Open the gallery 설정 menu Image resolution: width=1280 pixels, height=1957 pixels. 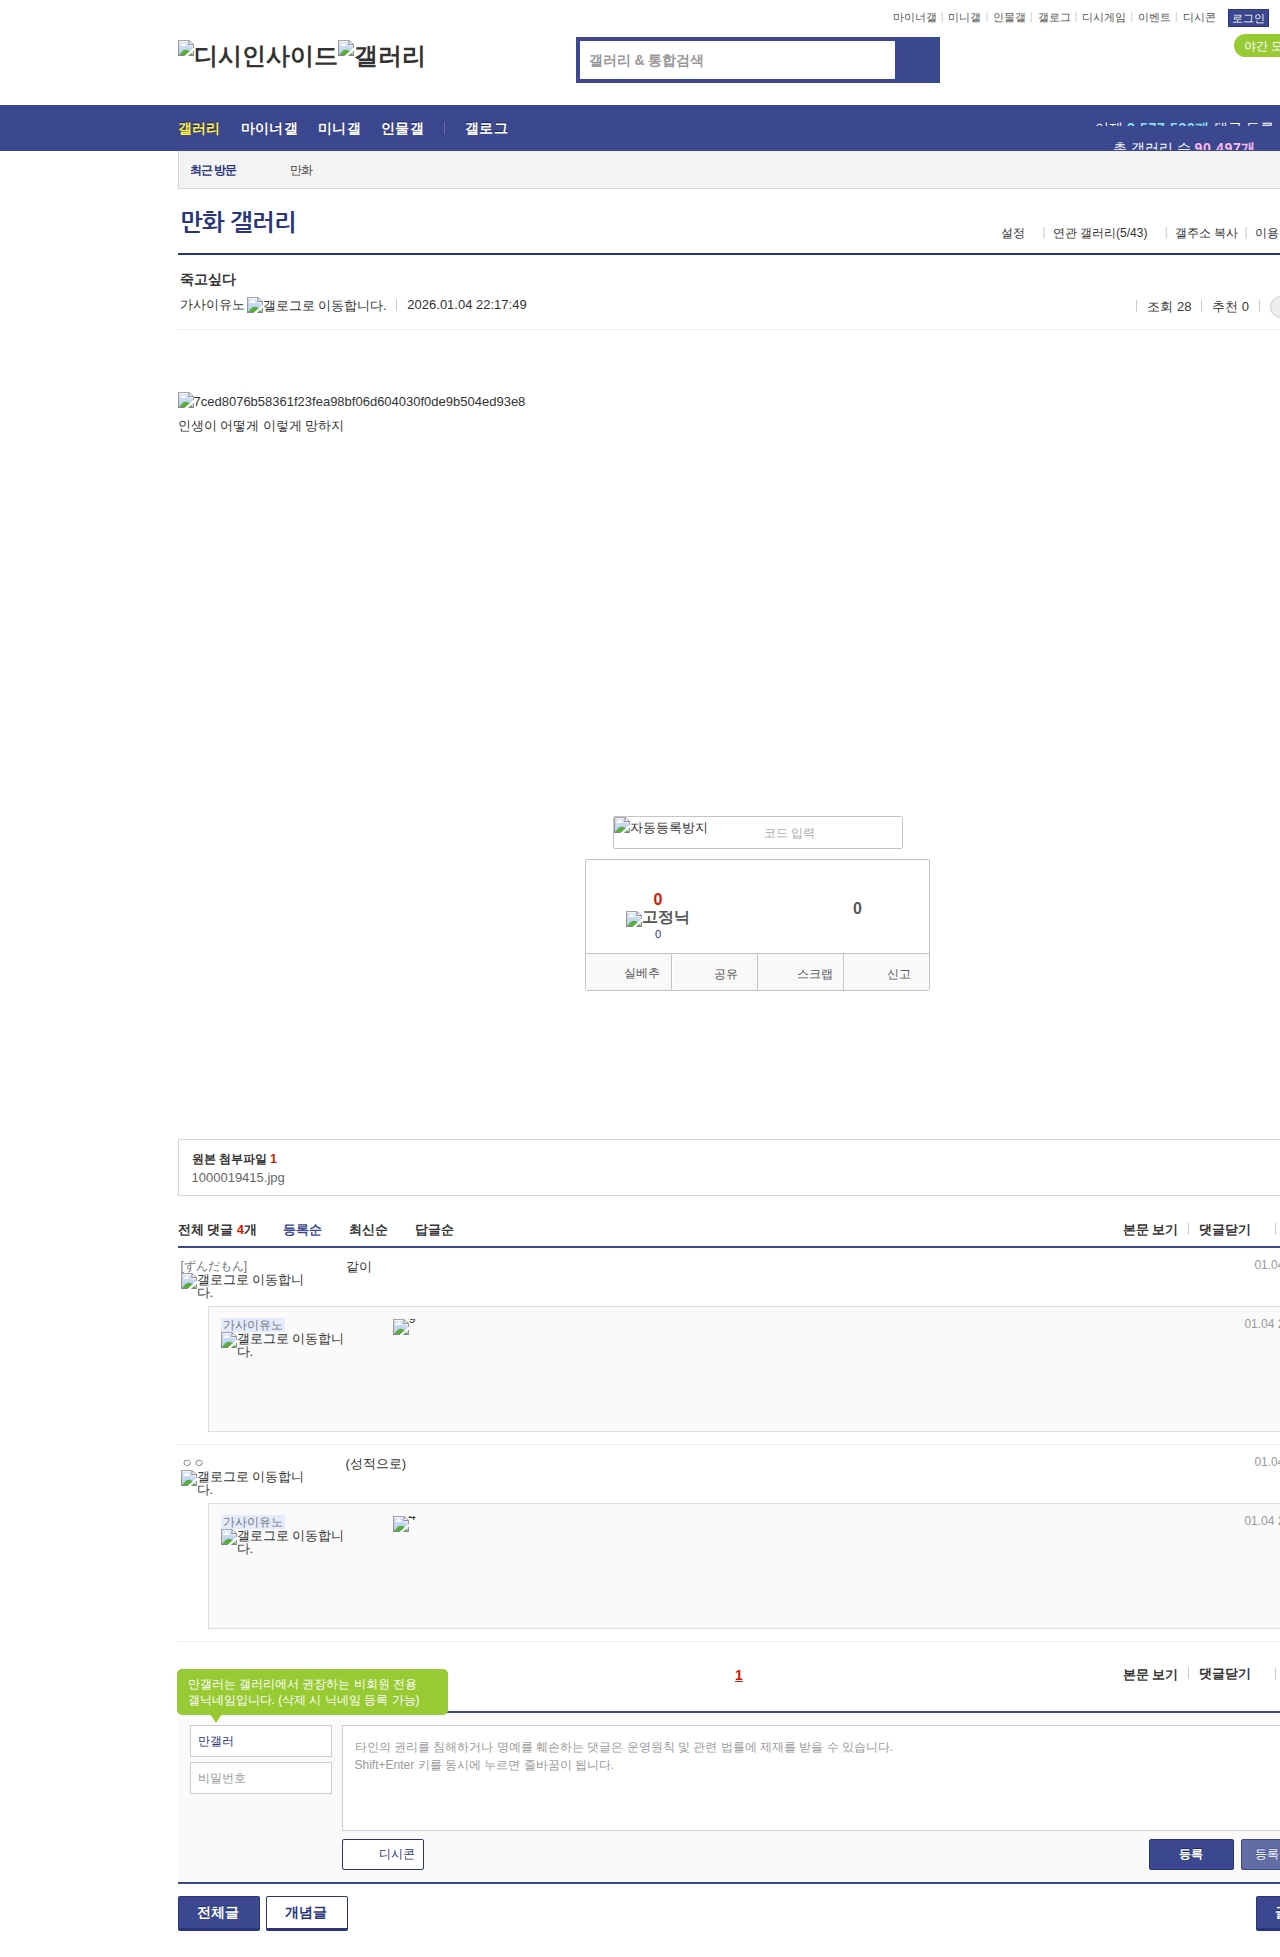coord(1013,233)
